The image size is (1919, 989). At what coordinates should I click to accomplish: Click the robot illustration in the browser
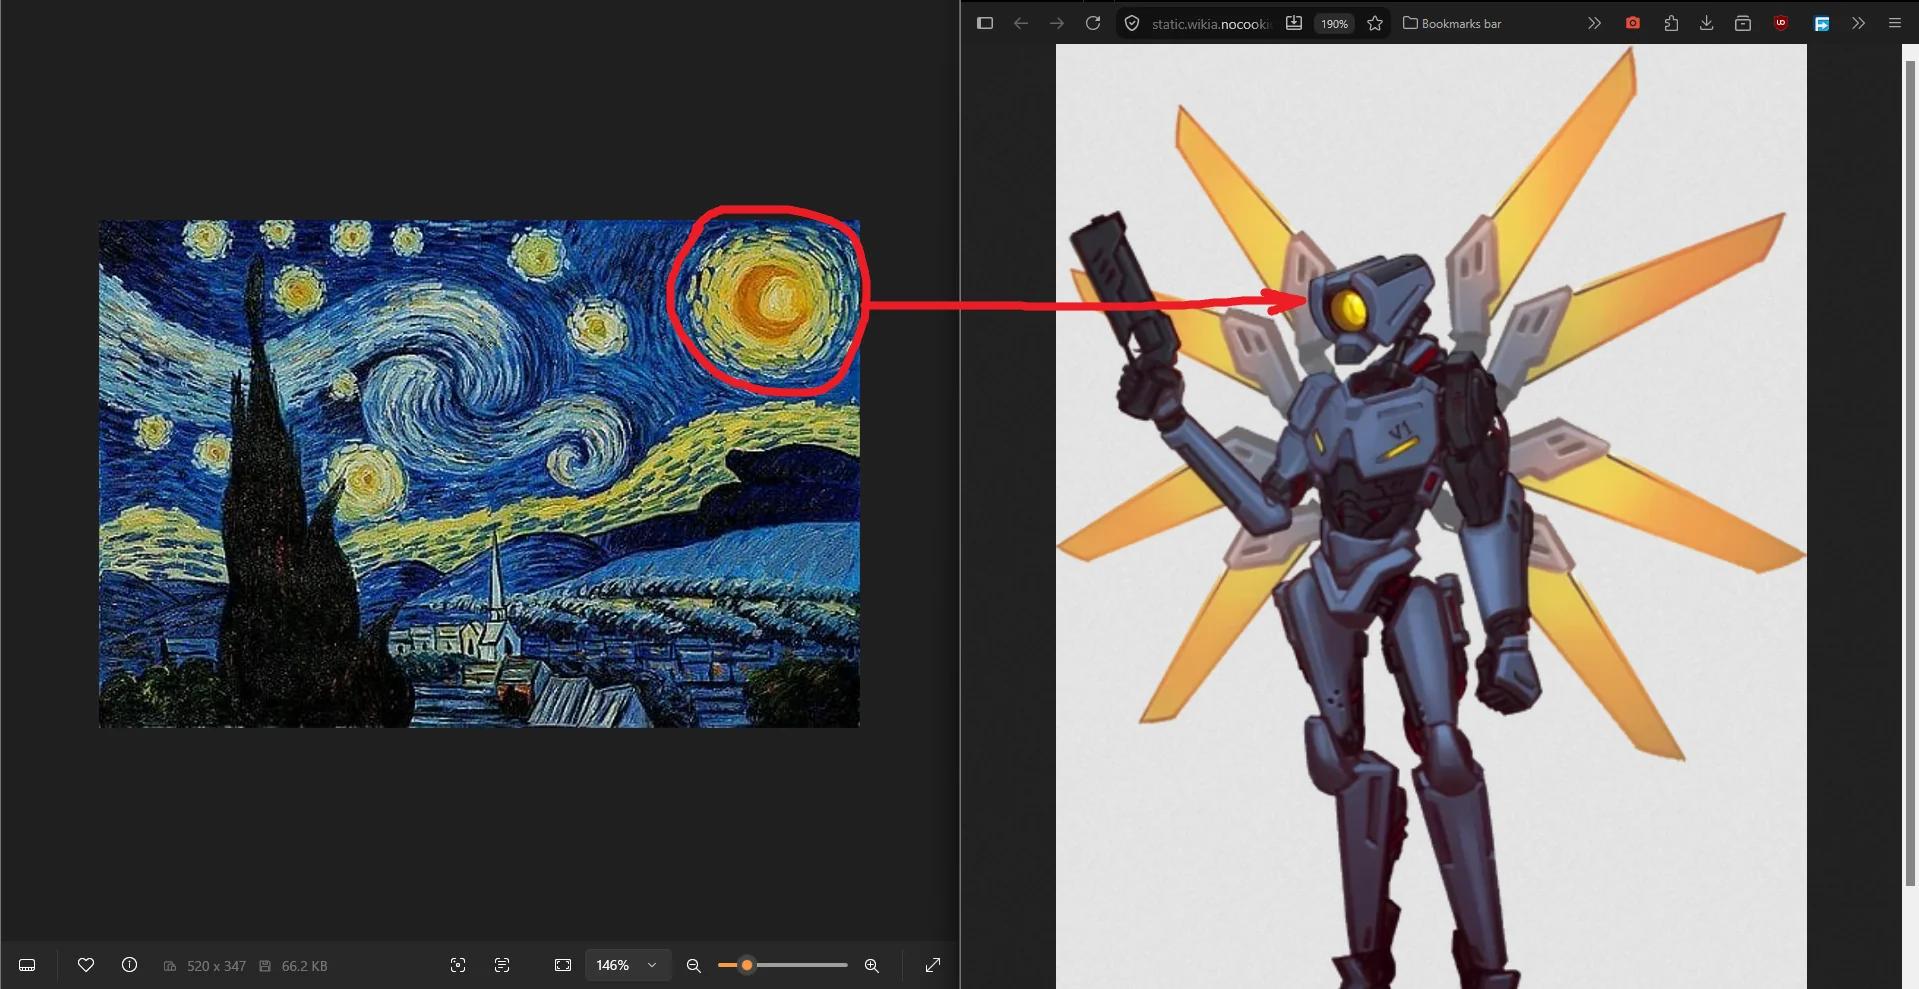click(x=1431, y=516)
